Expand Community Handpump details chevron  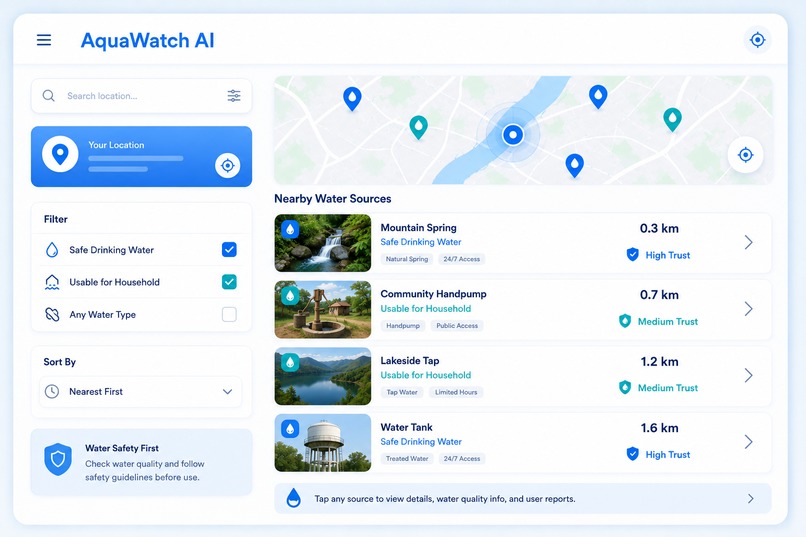click(x=749, y=309)
